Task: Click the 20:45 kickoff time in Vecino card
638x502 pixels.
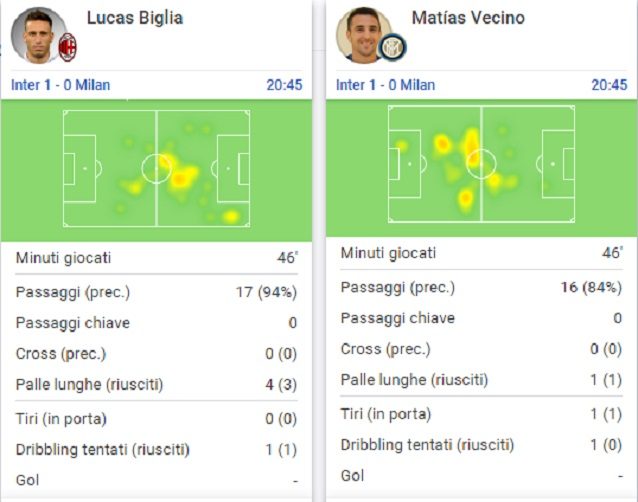Action: pyautogui.click(x=609, y=85)
